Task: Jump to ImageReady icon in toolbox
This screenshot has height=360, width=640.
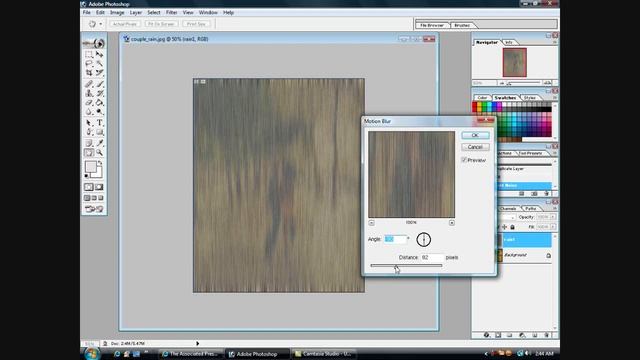Action: [94, 209]
